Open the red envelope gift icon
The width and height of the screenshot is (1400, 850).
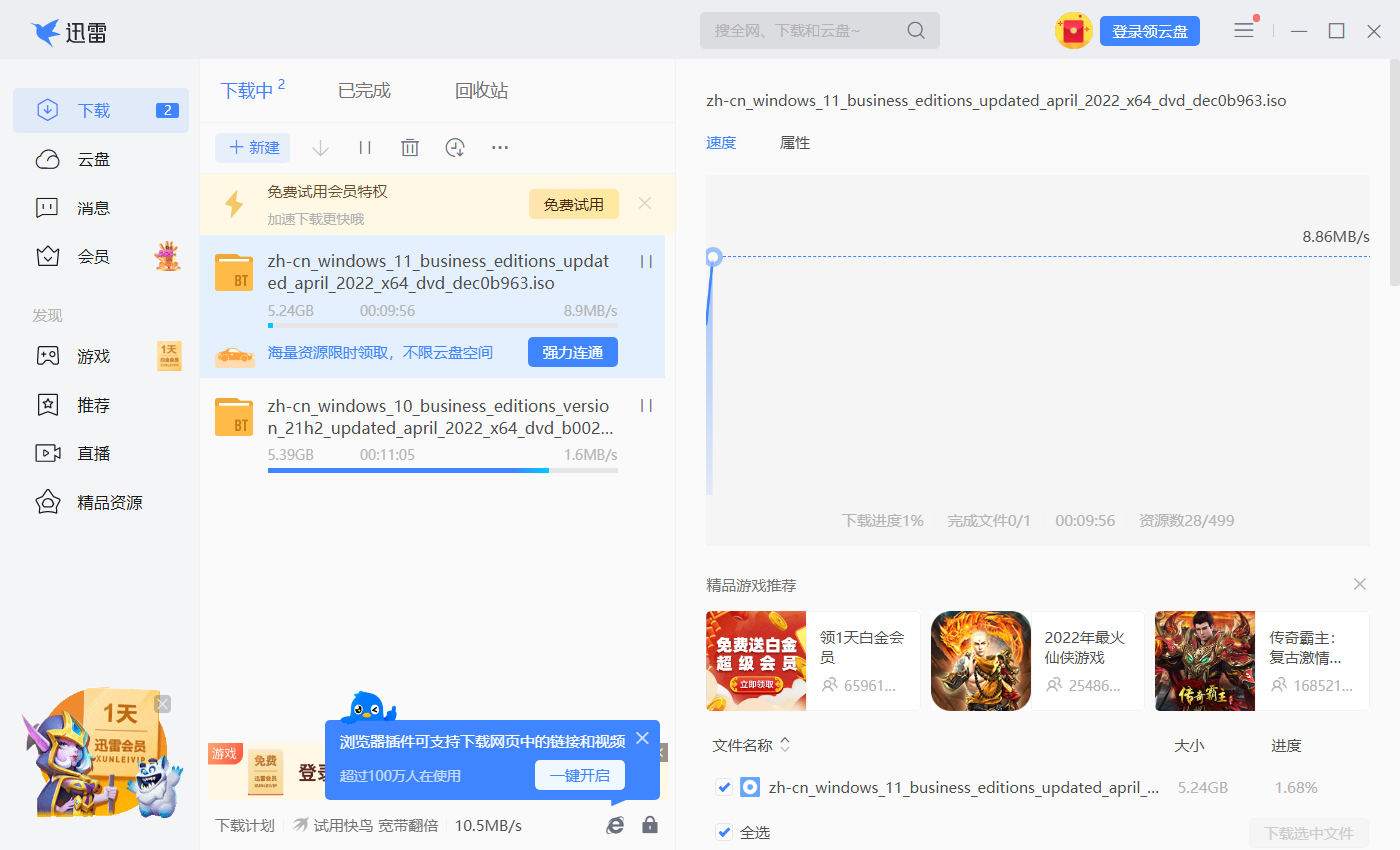1073,31
